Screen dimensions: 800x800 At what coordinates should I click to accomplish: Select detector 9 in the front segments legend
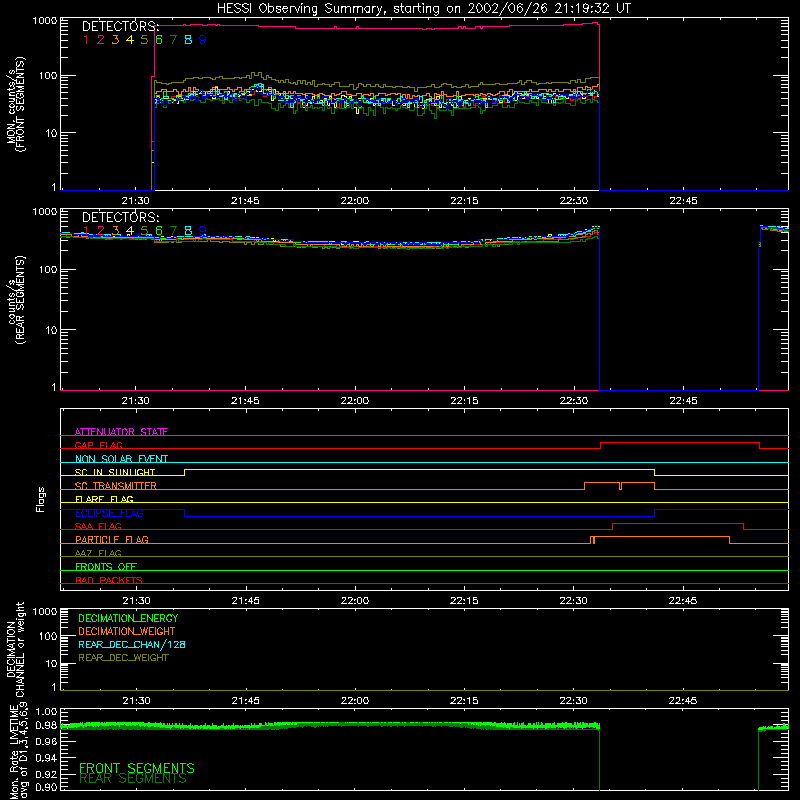[x=203, y=40]
